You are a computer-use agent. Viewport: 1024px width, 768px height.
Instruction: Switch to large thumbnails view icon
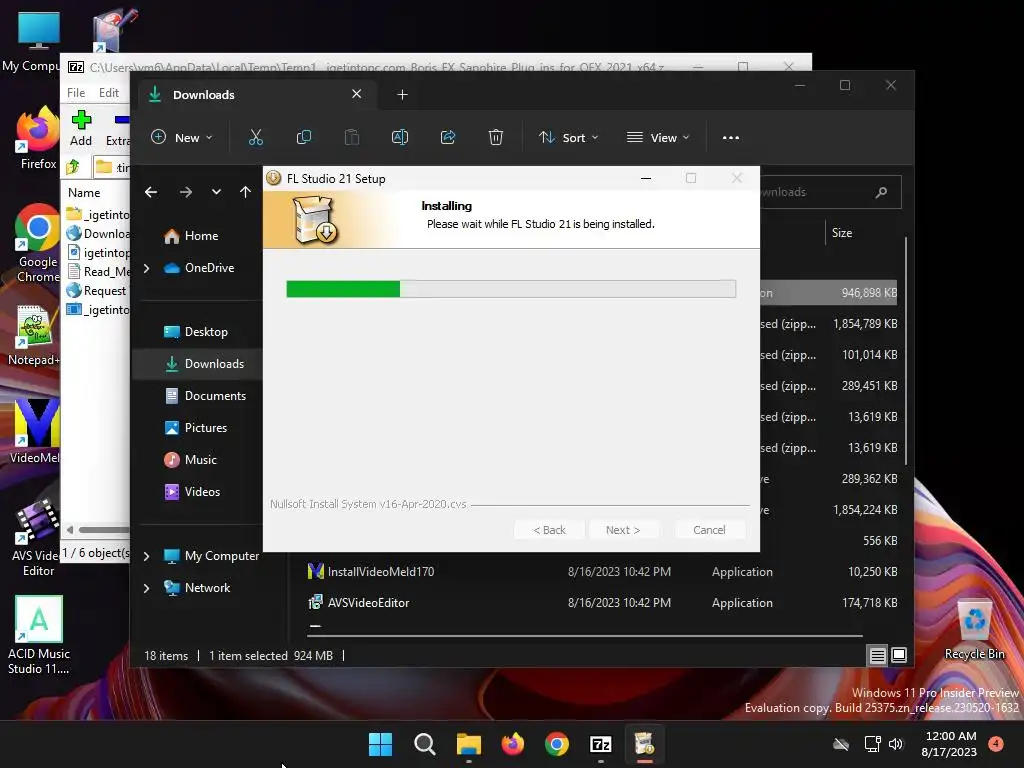pyautogui.click(x=899, y=655)
